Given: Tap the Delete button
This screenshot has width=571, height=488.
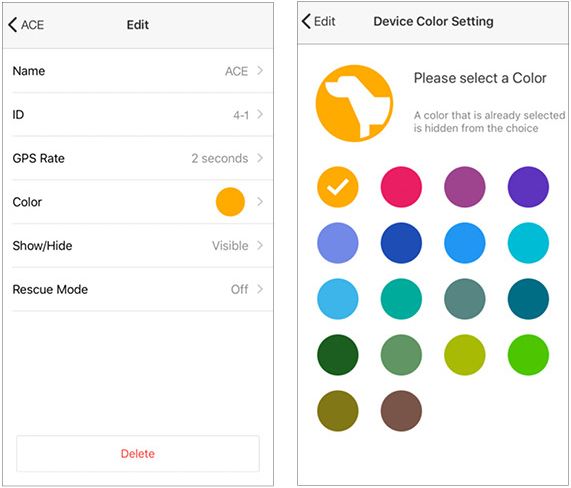Looking at the screenshot, I should click(138, 453).
